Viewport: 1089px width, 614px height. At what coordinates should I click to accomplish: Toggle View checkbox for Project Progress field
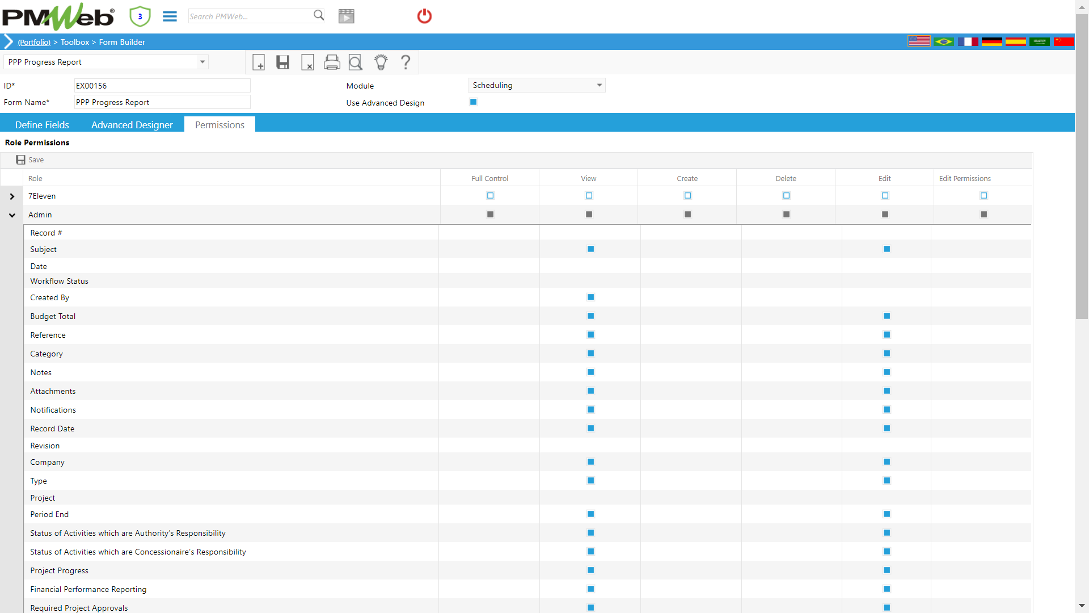coord(591,570)
